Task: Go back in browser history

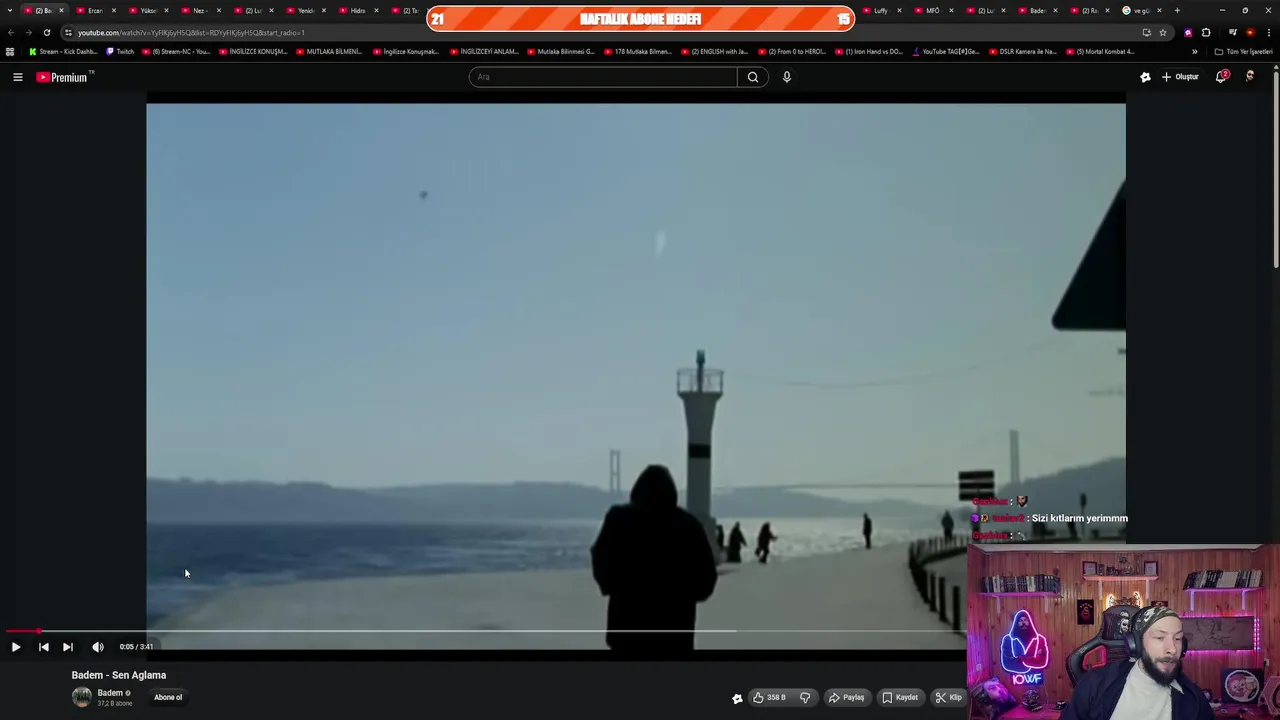Action: [11, 32]
